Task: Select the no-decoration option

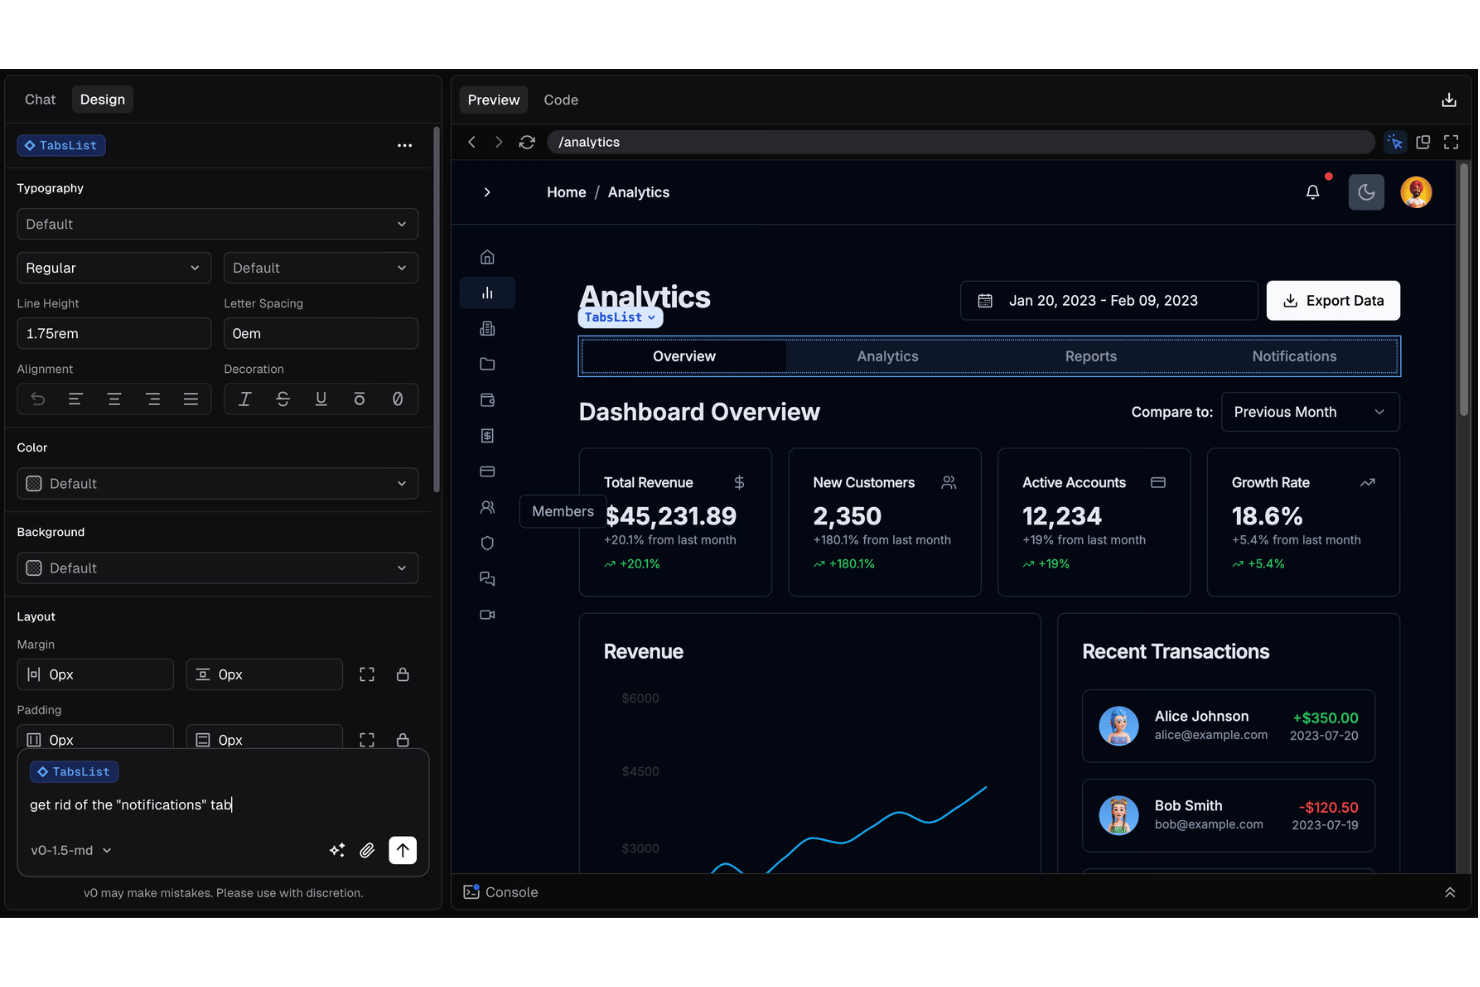Action: (398, 399)
